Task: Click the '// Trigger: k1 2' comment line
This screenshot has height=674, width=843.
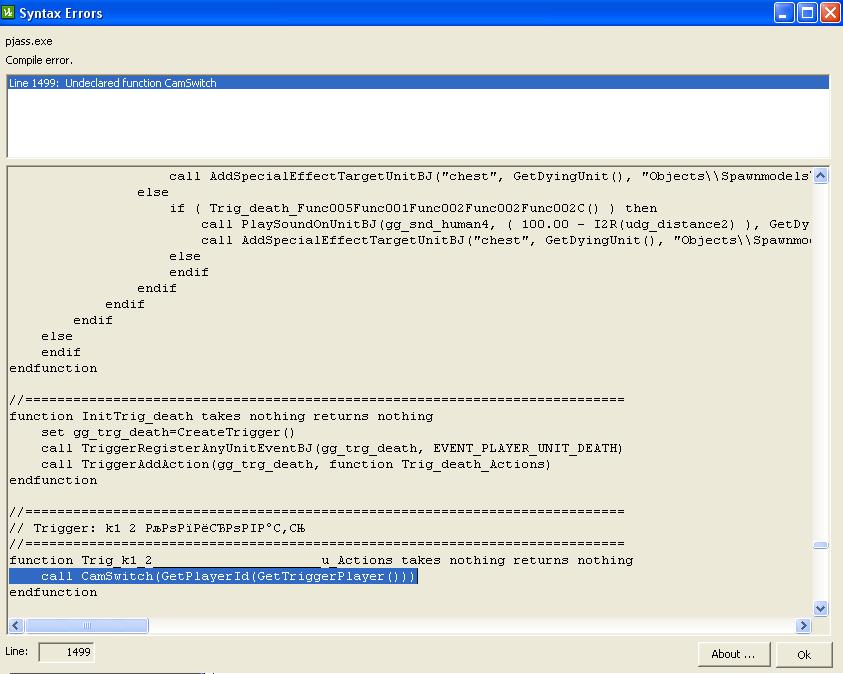Action: 158,528
